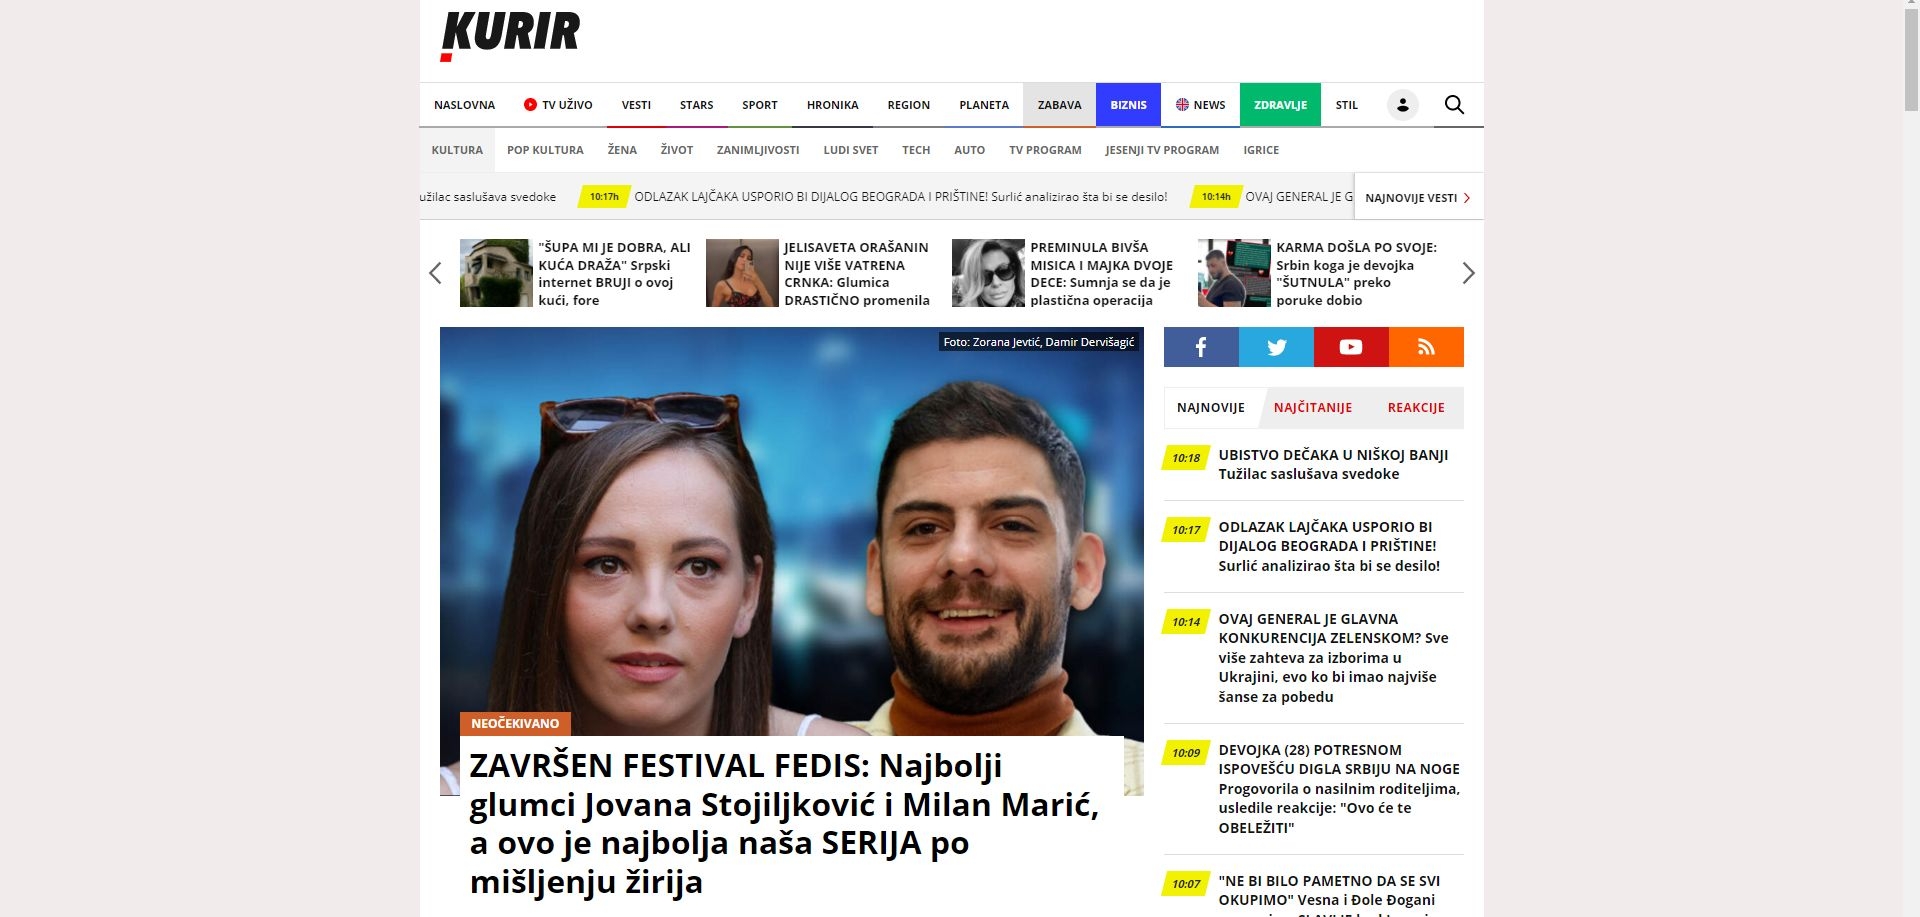Screen dimensions: 1920x917
Task: Open UBISTVO DEČAKA U NIŠKOJ BANJI story
Action: [1332, 464]
